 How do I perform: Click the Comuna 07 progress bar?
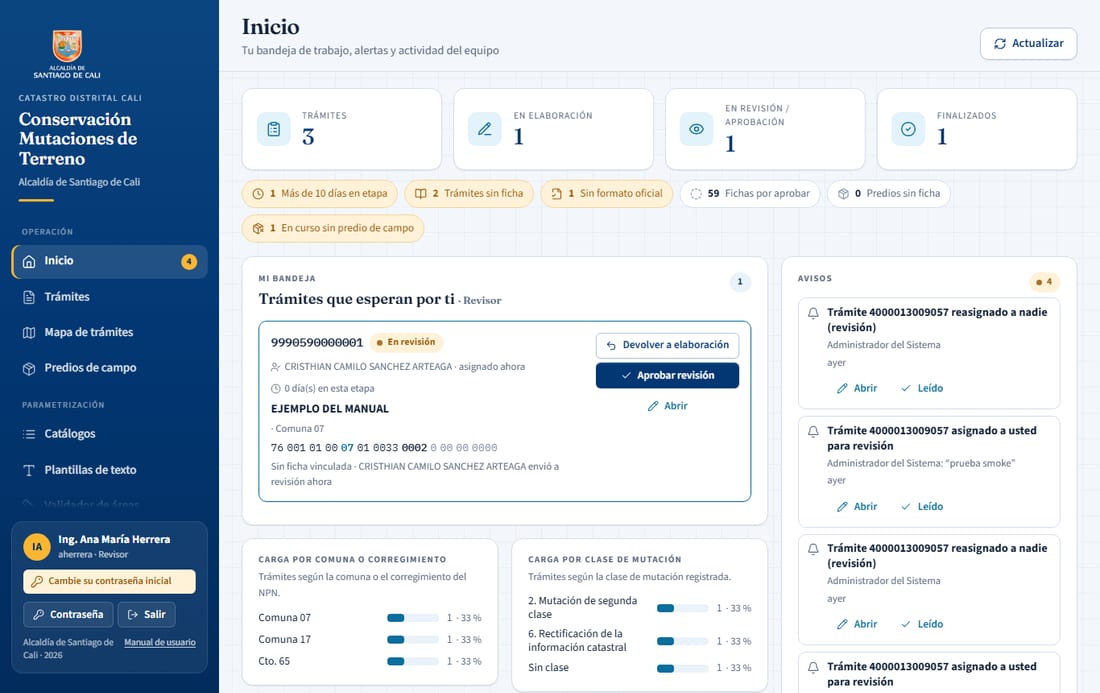click(412, 619)
